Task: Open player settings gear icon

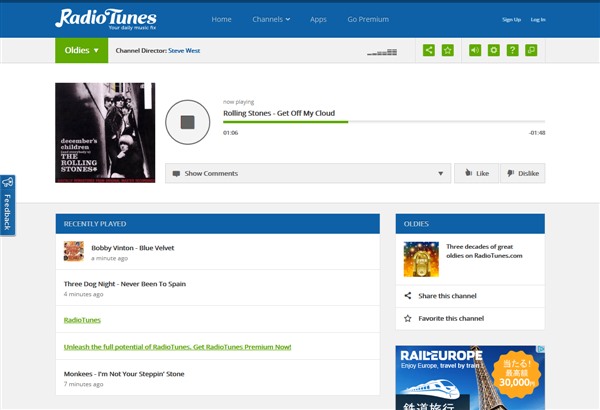Action: click(x=494, y=50)
